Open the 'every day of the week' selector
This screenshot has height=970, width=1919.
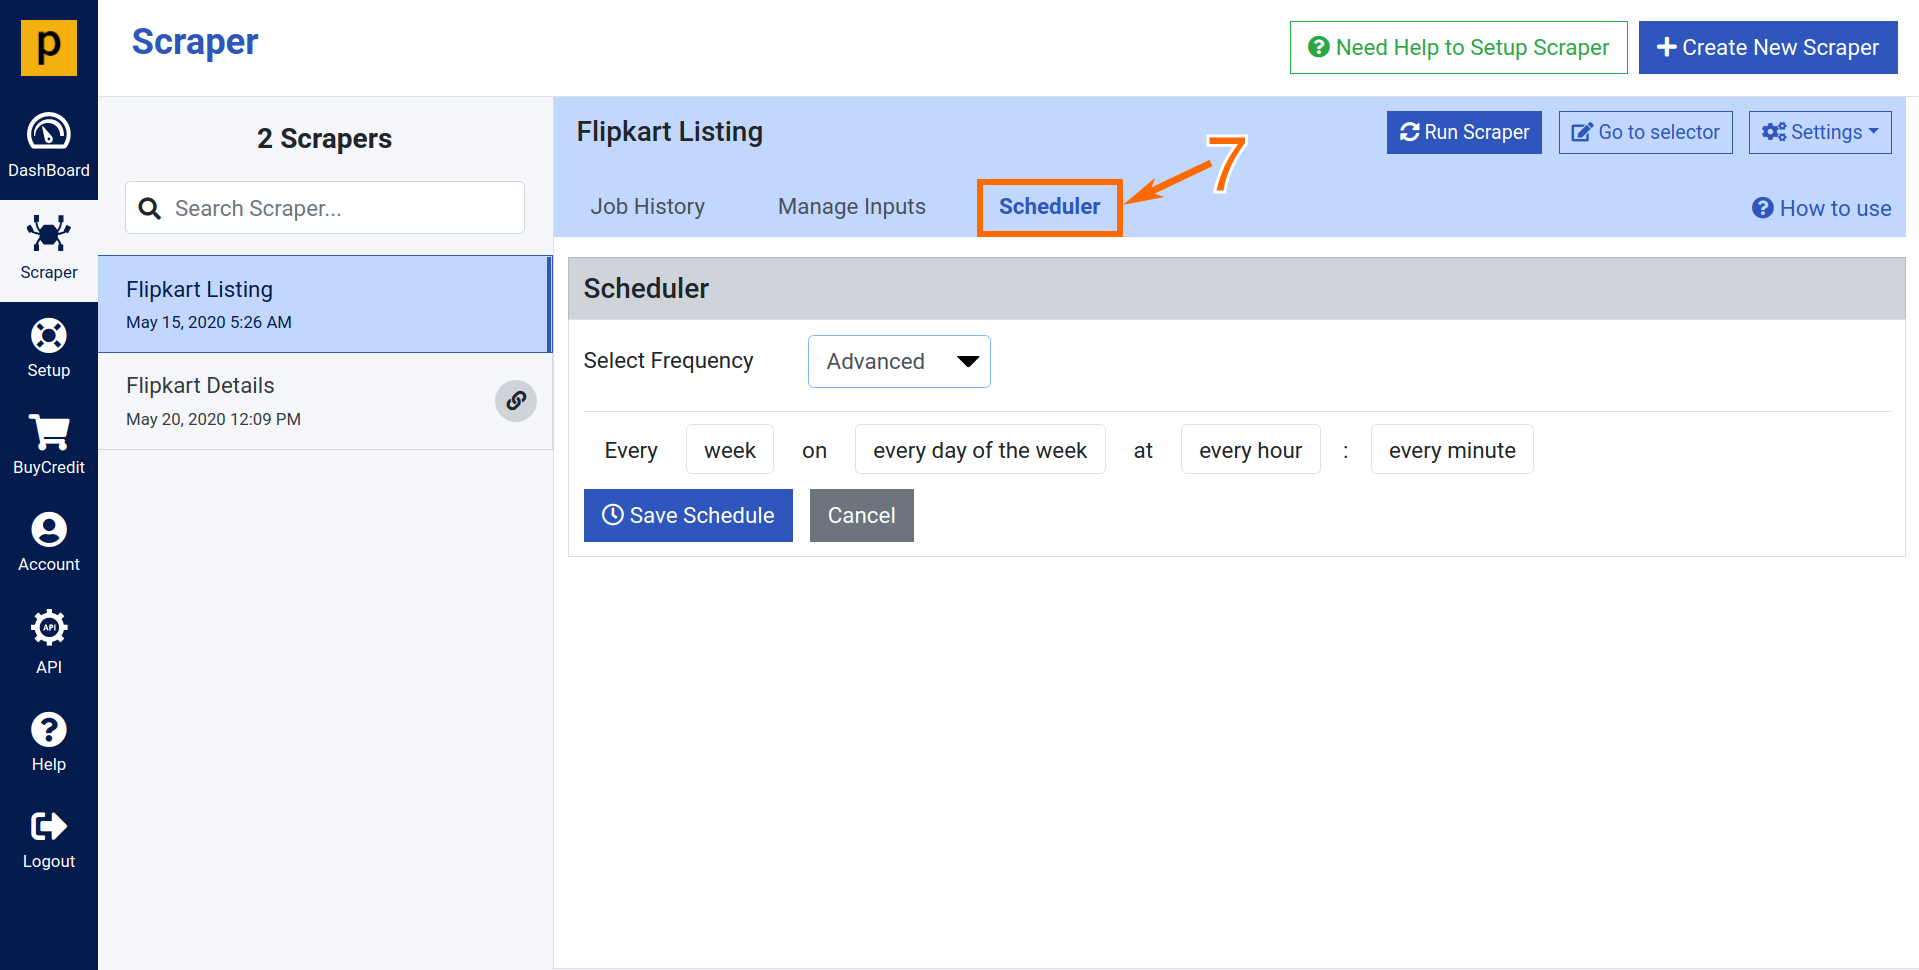click(x=979, y=450)
